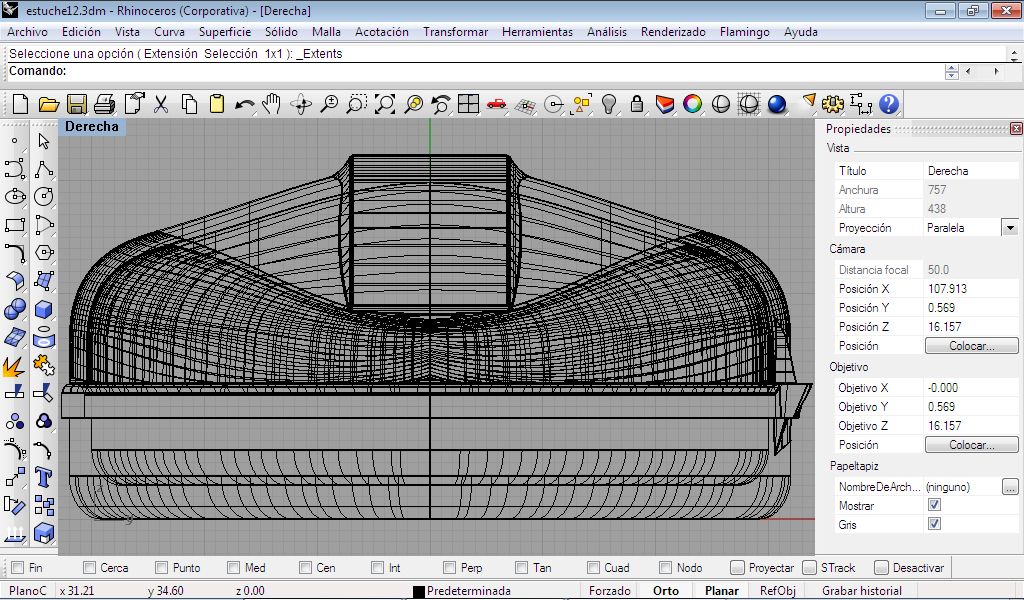Expand the Proyección dropdown arrow
The image size is (1024, 600).
1009,228
